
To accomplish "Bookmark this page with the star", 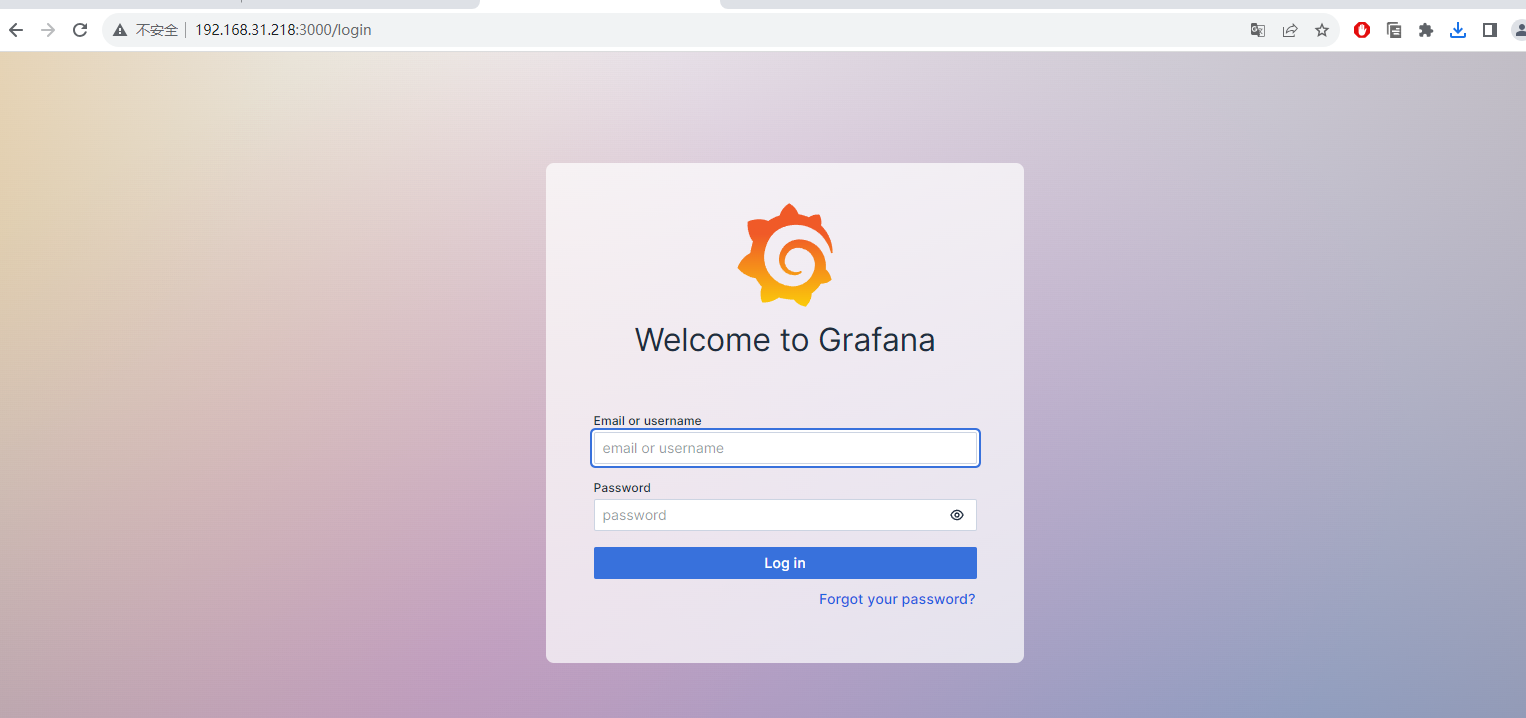I will click(x=1322, y=30).
